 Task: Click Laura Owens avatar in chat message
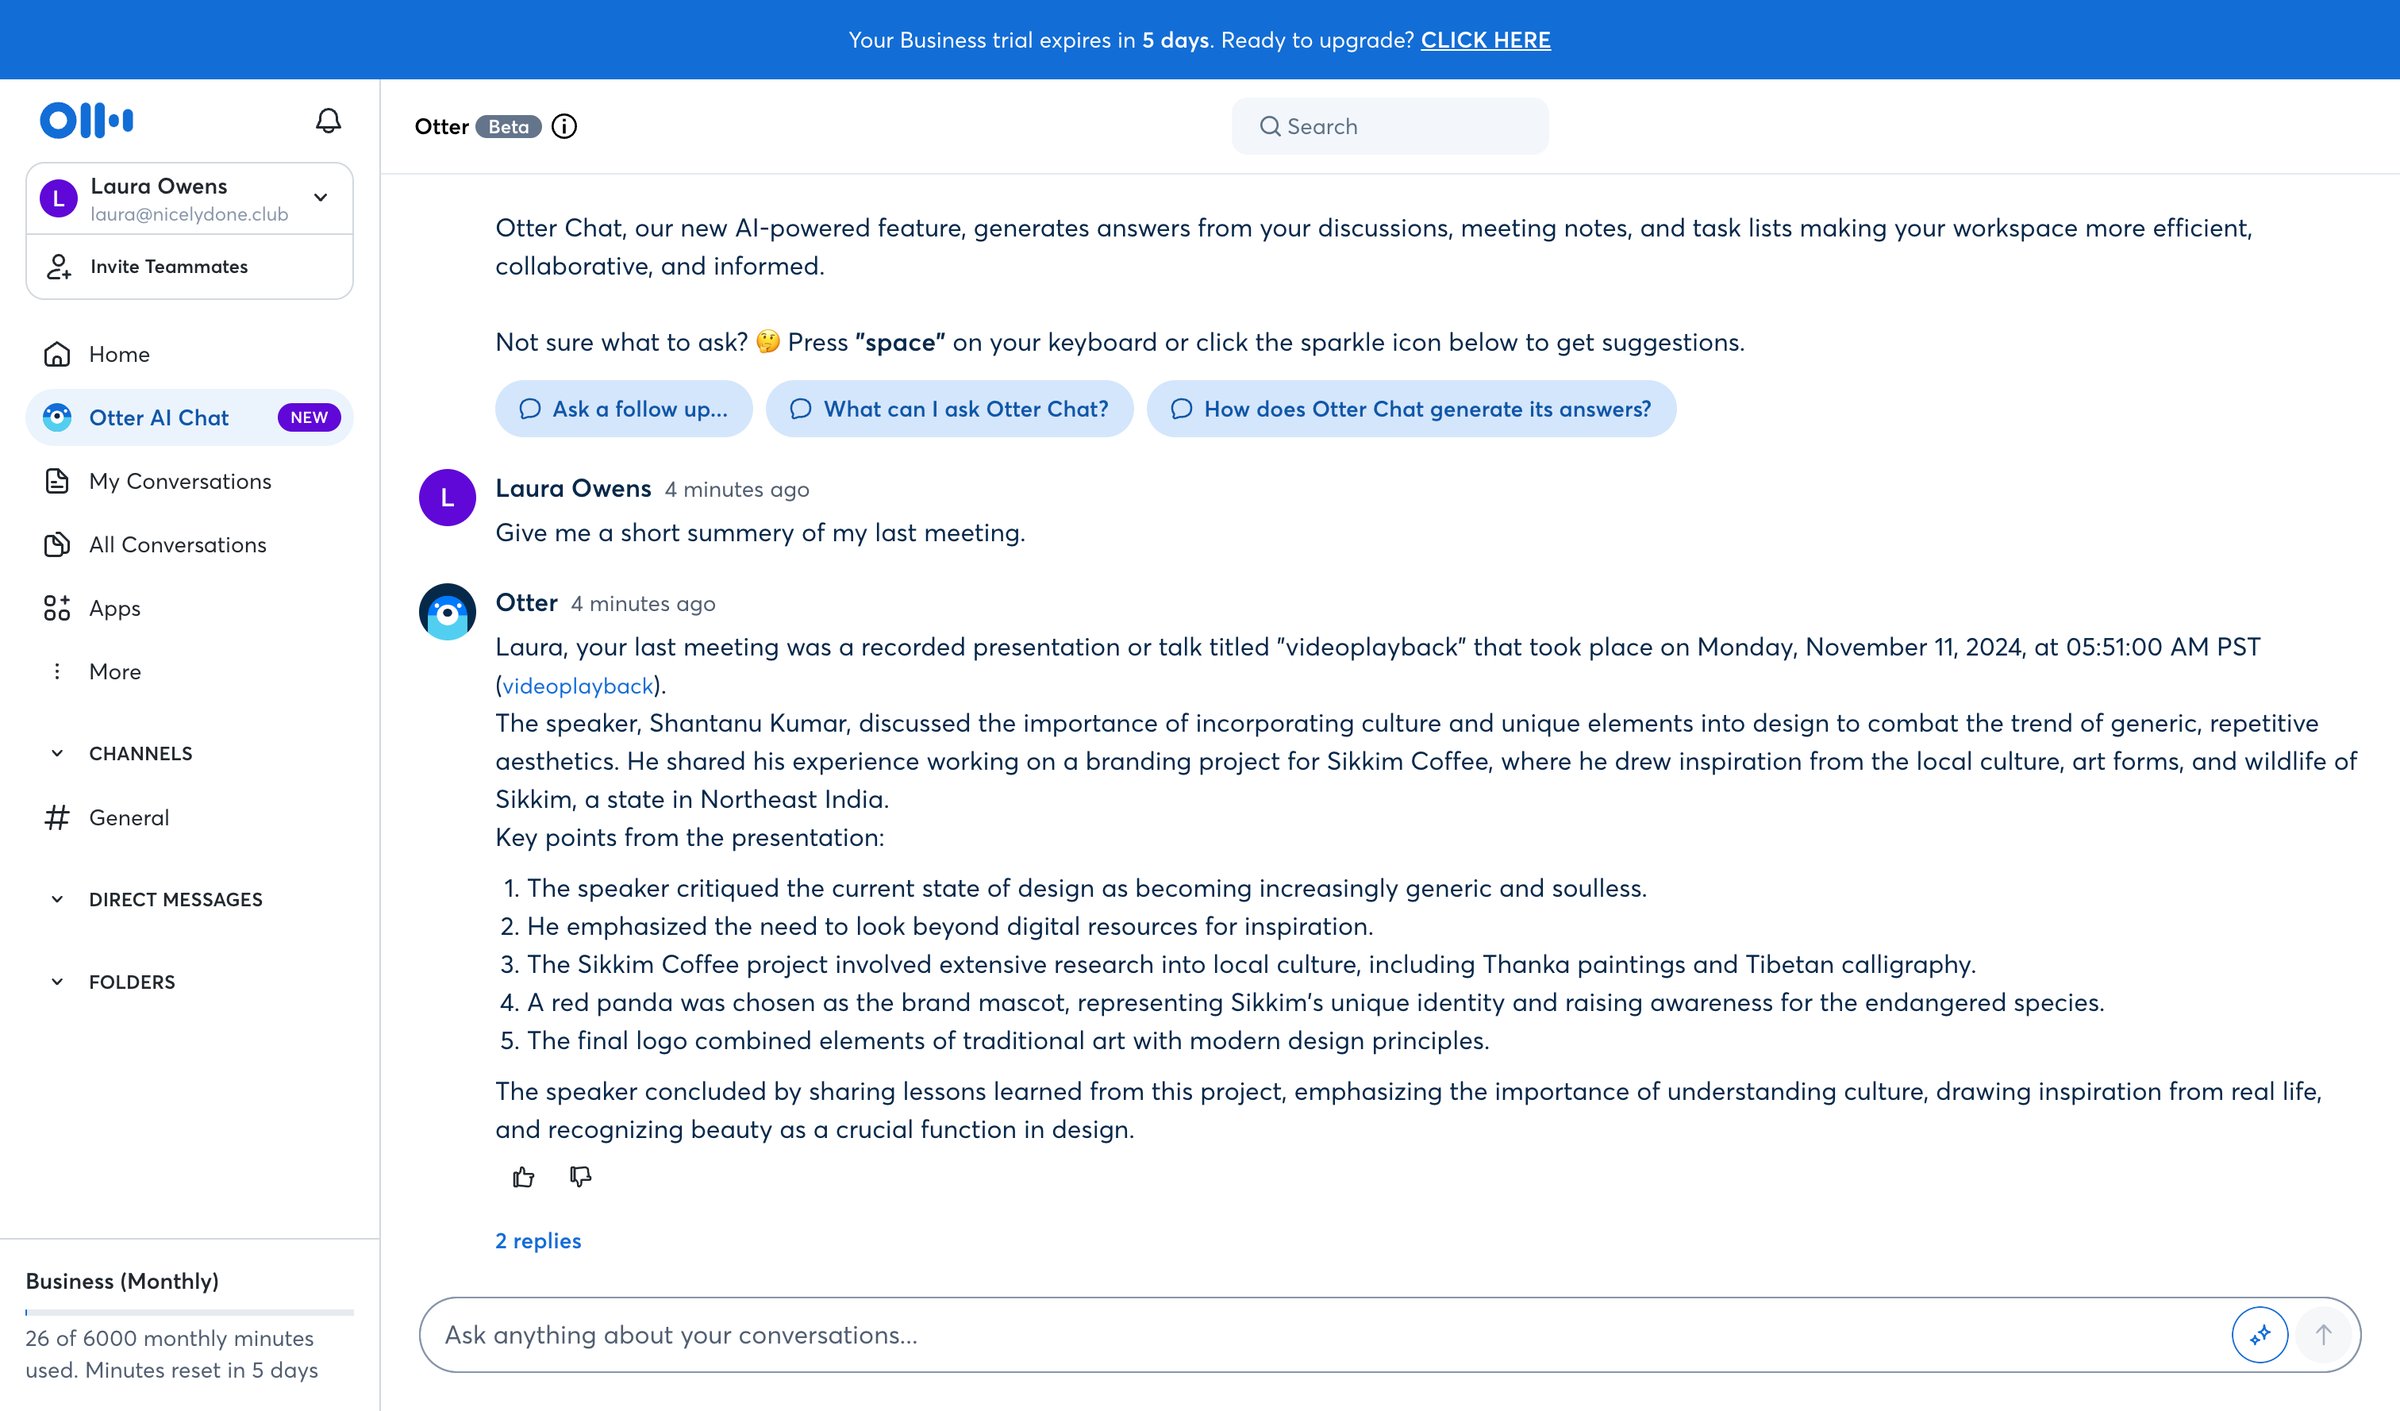(447, 497)
